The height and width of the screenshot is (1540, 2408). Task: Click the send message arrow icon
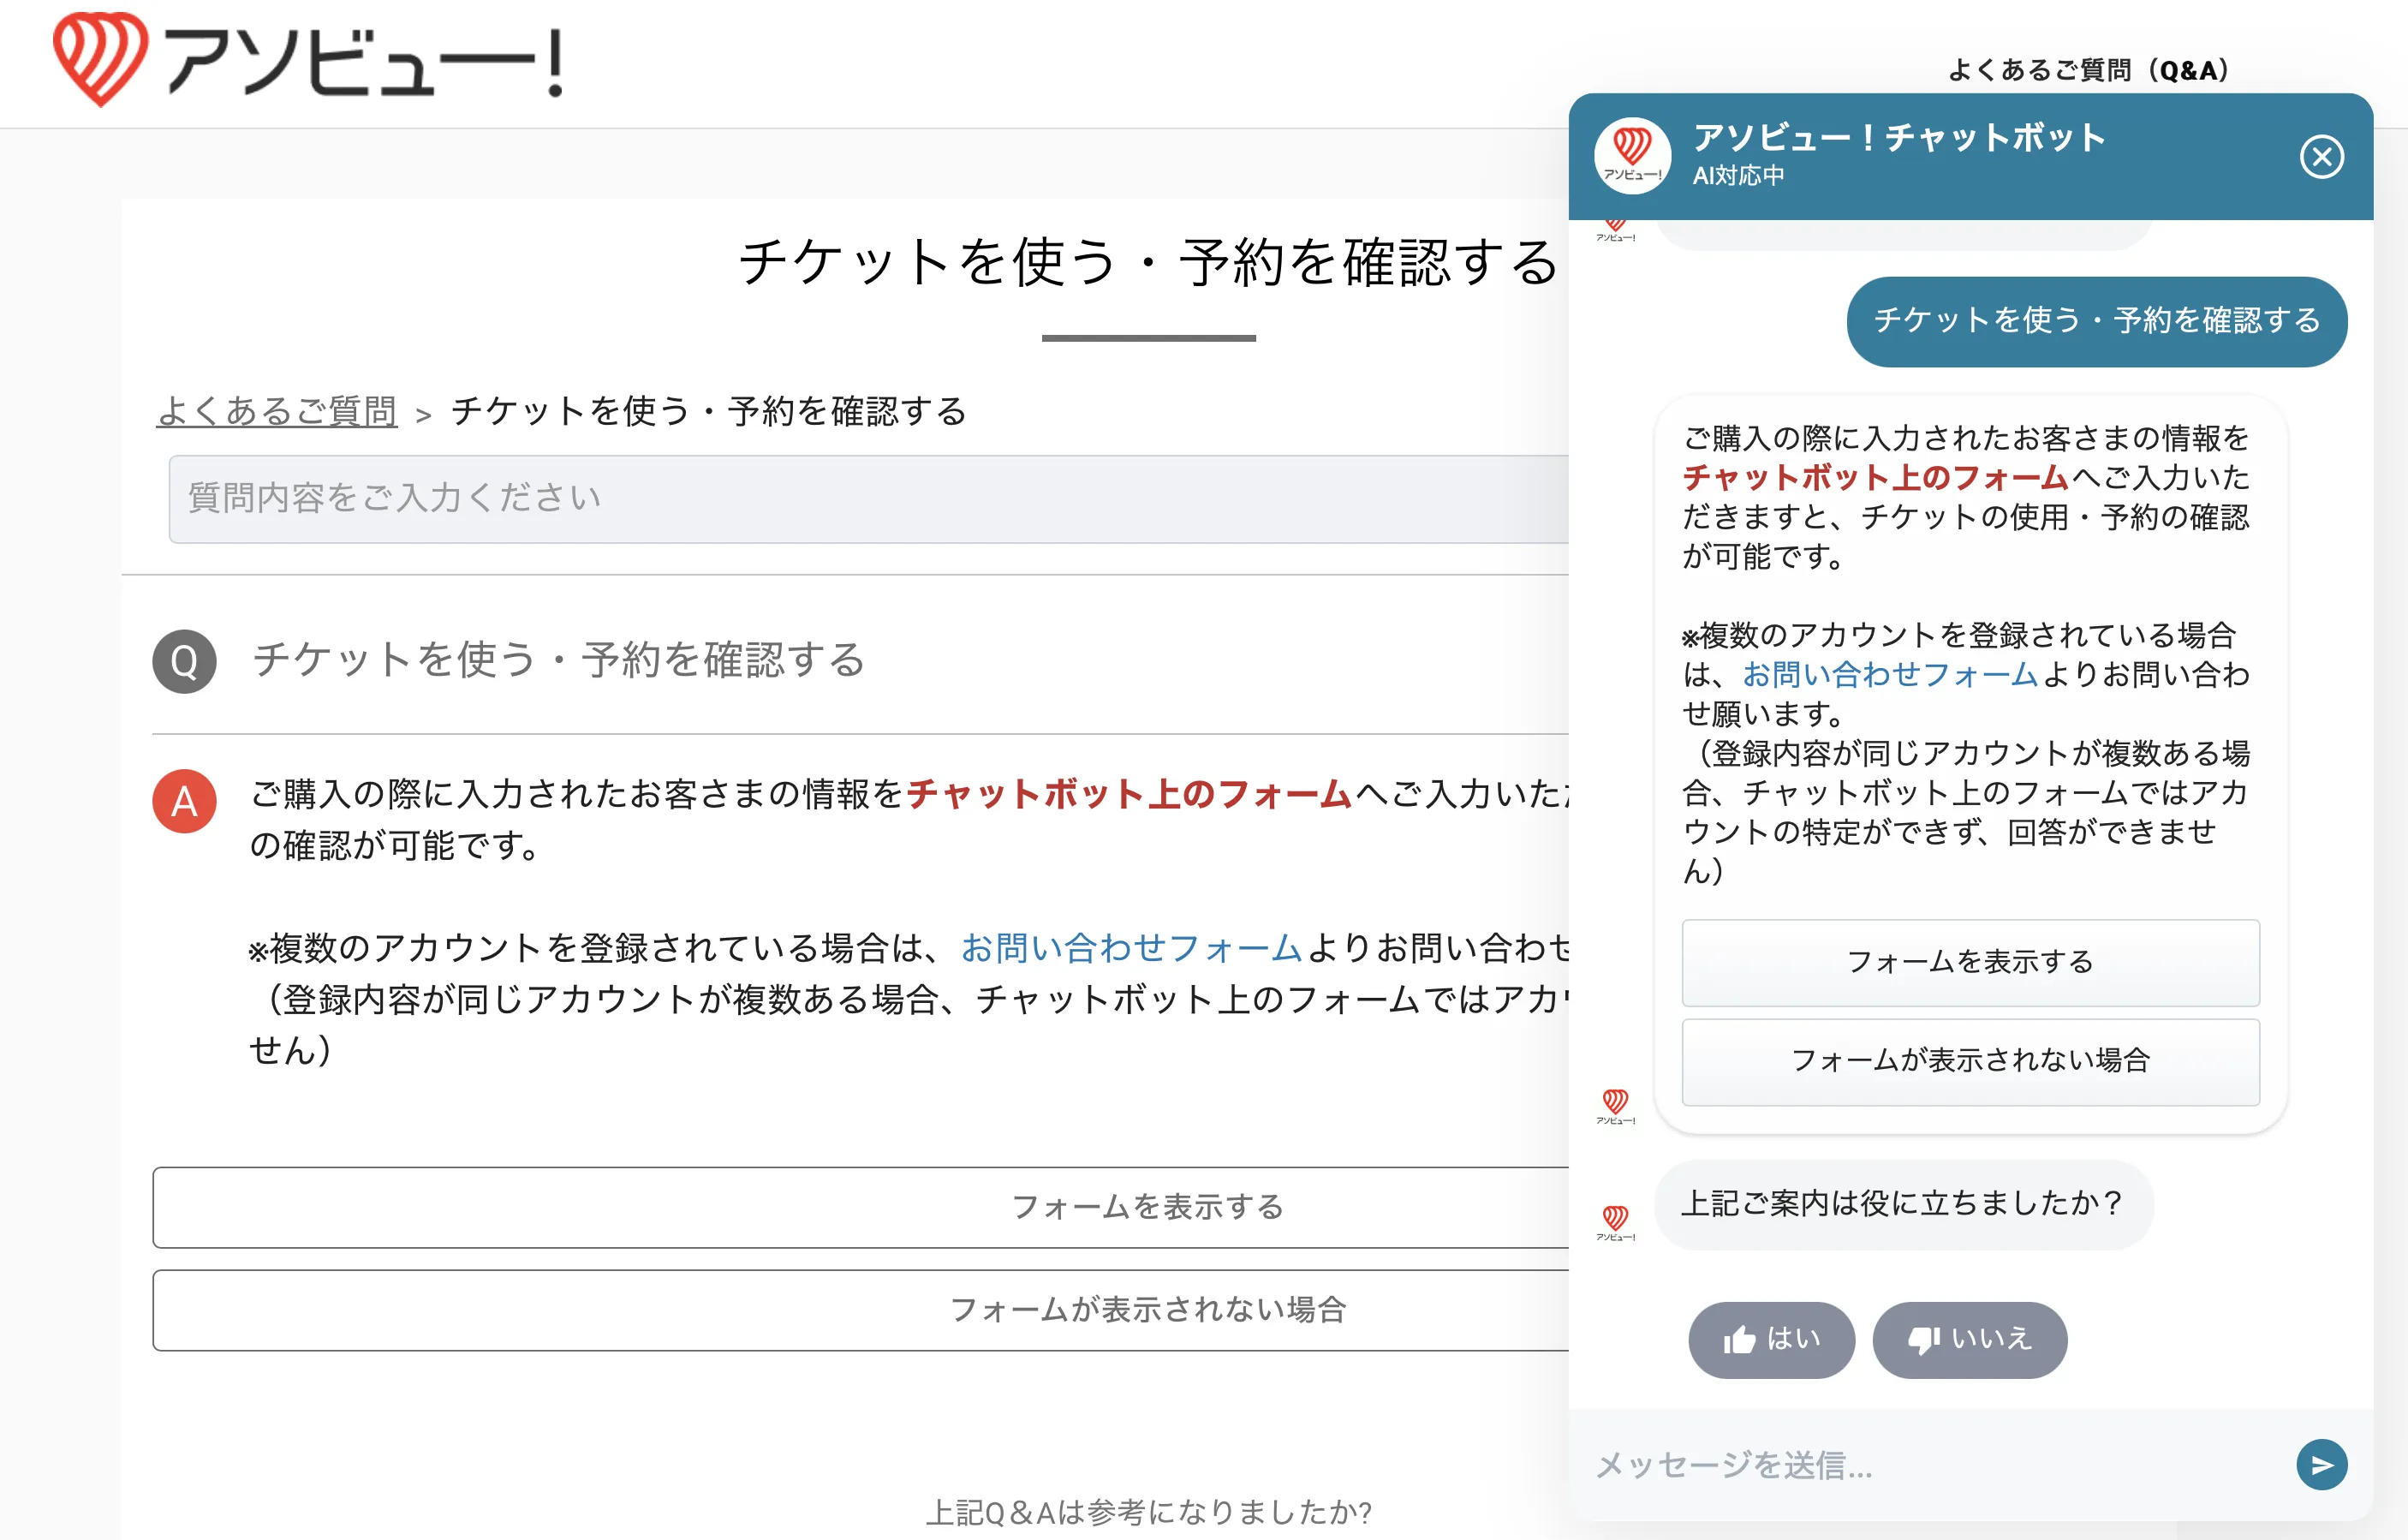click(x=2321, y=1464)
